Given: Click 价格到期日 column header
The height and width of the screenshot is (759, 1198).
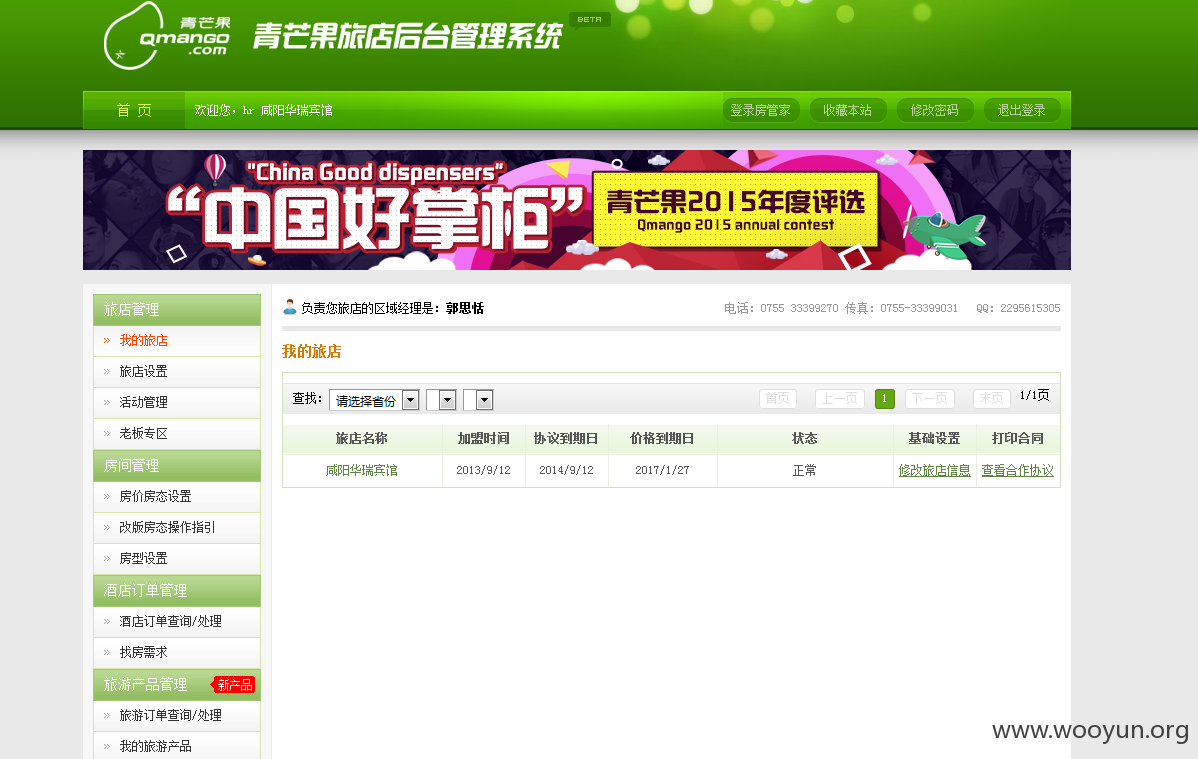Looking at the screenshot, I should coord(662,438).
